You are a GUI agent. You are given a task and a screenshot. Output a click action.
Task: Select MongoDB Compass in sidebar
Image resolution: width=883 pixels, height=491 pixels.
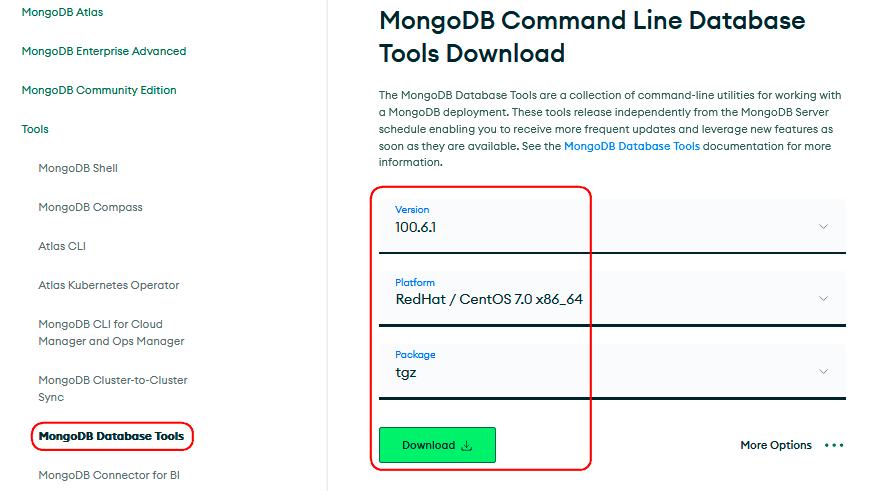[x=90, y=207]
